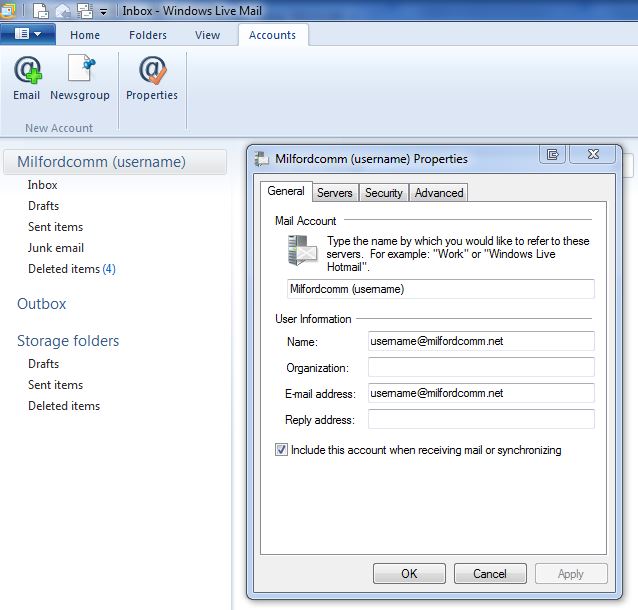
Task: Confirm with the OK button
Action: tap(409, 573)
